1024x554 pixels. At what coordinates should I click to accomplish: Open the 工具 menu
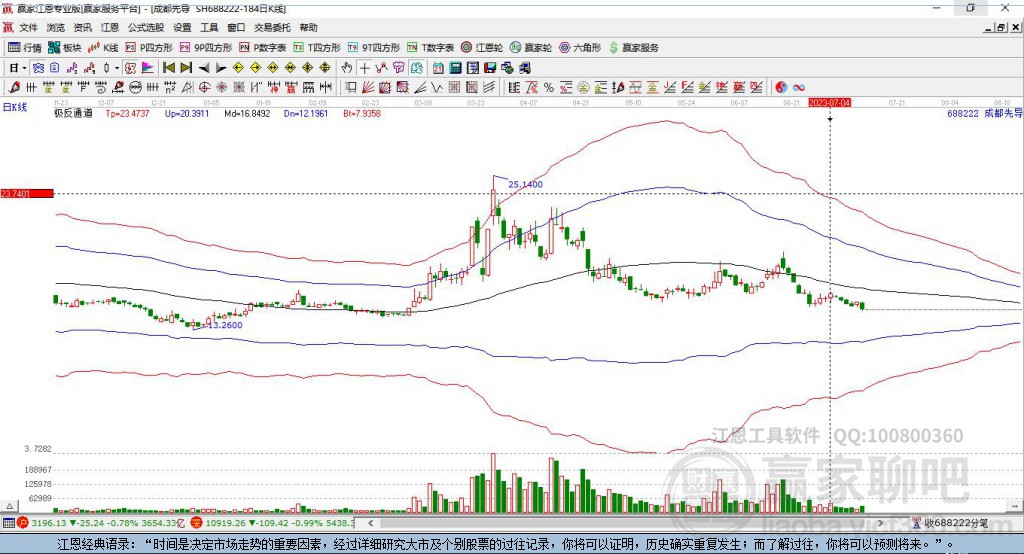209,27
